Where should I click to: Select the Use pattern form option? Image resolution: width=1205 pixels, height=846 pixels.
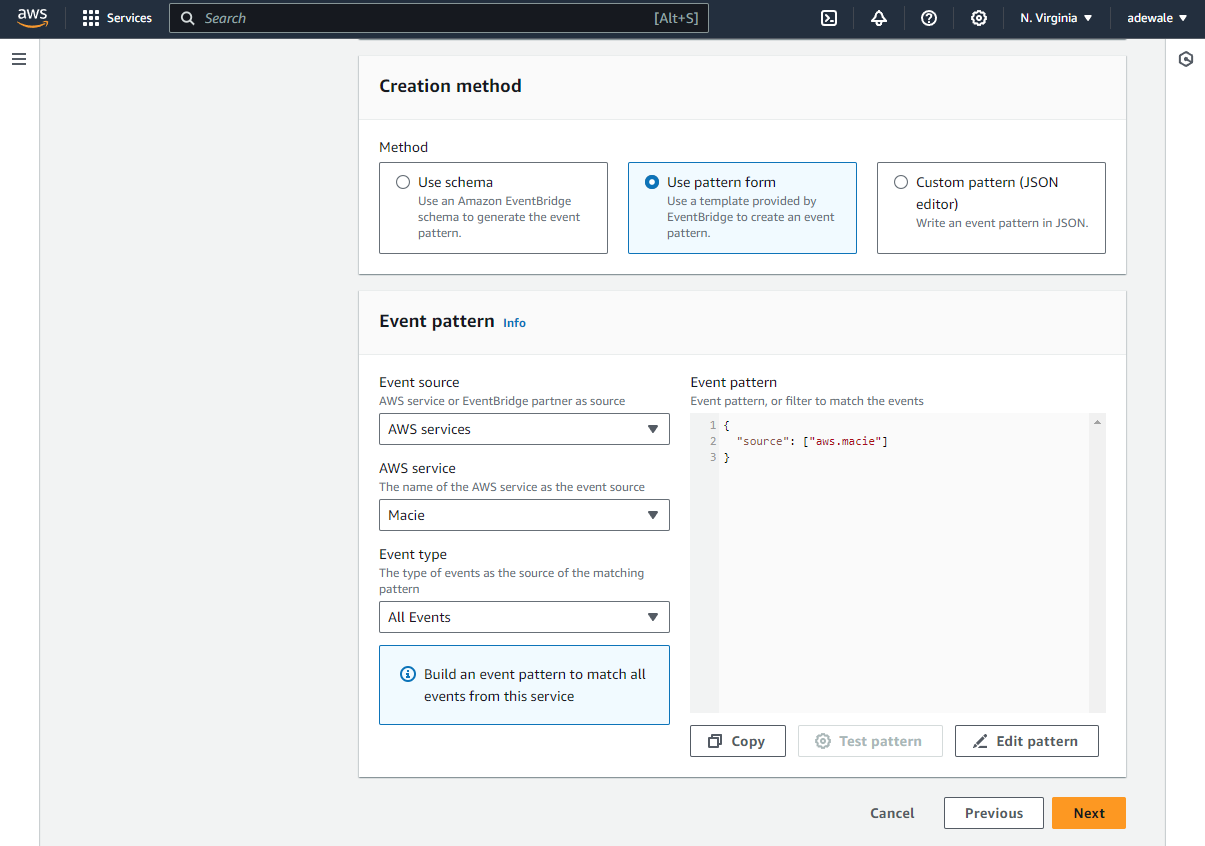[652, 182]
